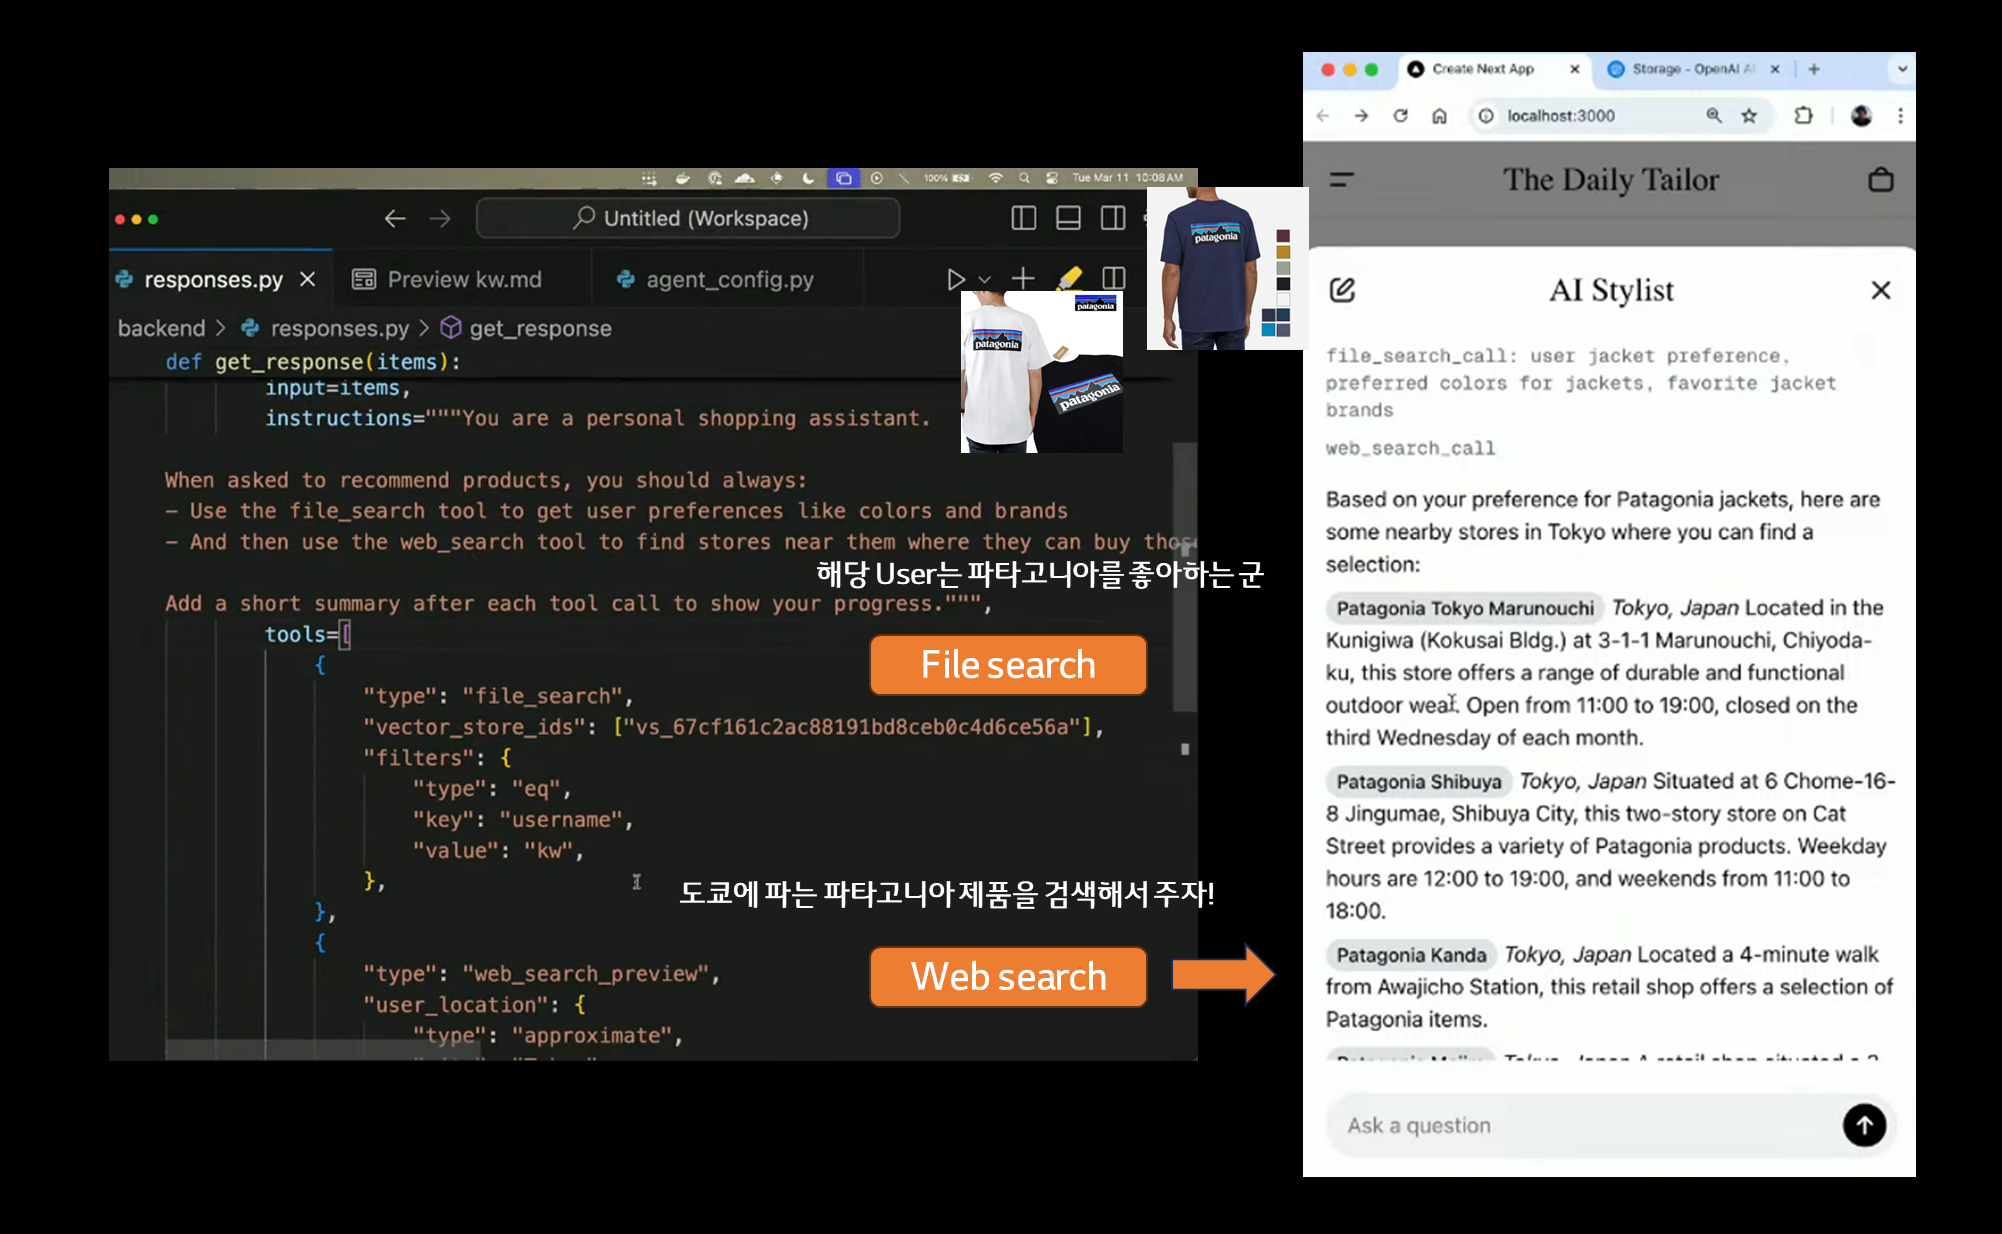Viewport: 2002px width, 1234px height.
Task: Open the Patagonia Tokyo Marunouchi link
Action: (x=1465, y=608)
